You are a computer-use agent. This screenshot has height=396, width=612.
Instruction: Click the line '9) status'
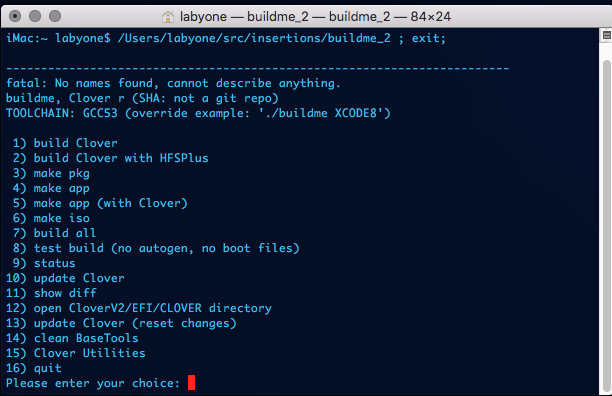coord(44,263)
